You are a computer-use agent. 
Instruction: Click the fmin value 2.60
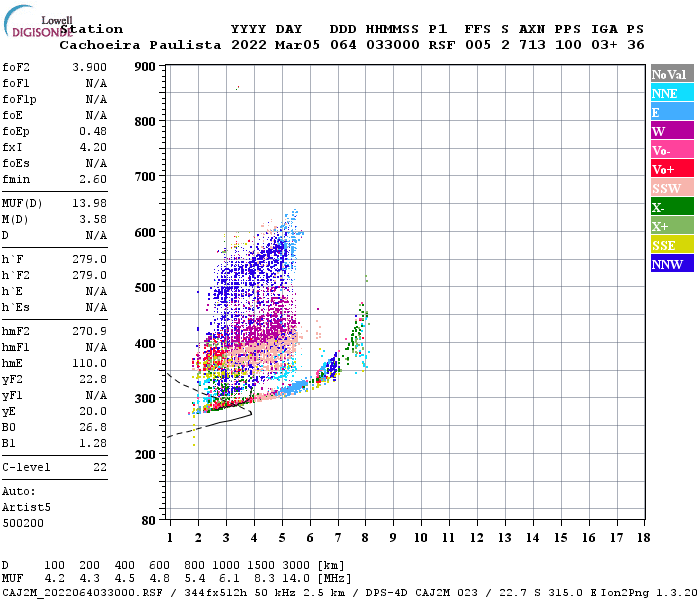[93, 179]
